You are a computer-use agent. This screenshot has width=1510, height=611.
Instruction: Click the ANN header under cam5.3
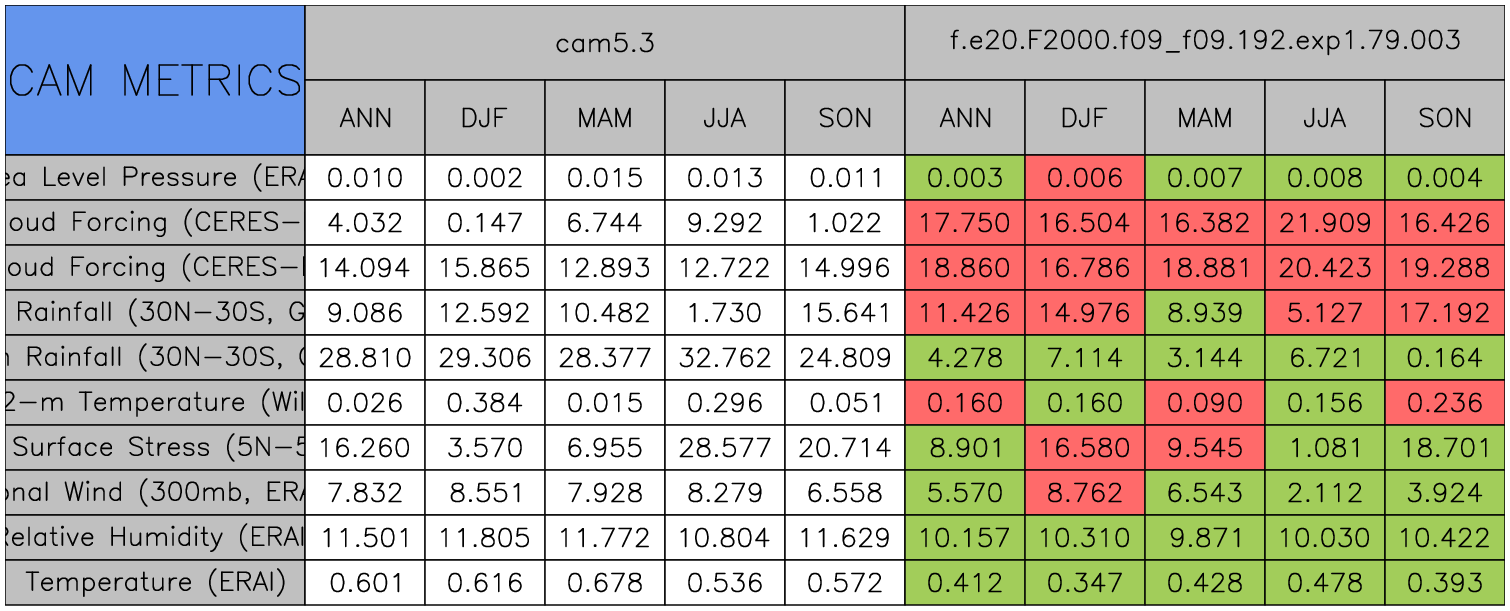point(365,118)
